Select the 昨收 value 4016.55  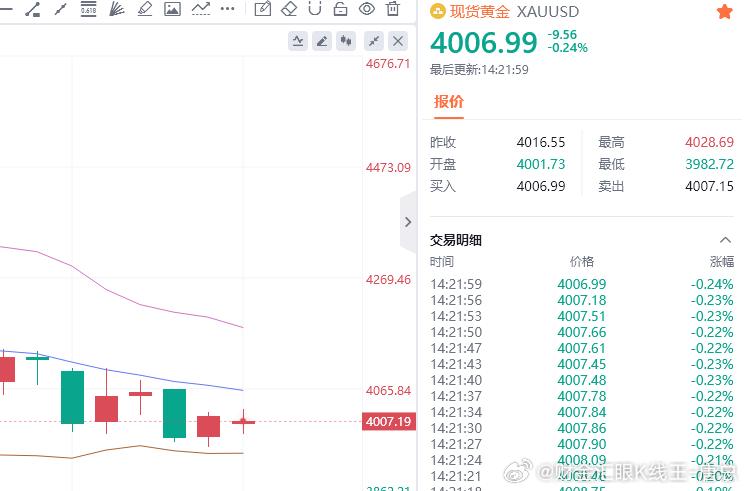pyautogui.click(x=541, y=142)
